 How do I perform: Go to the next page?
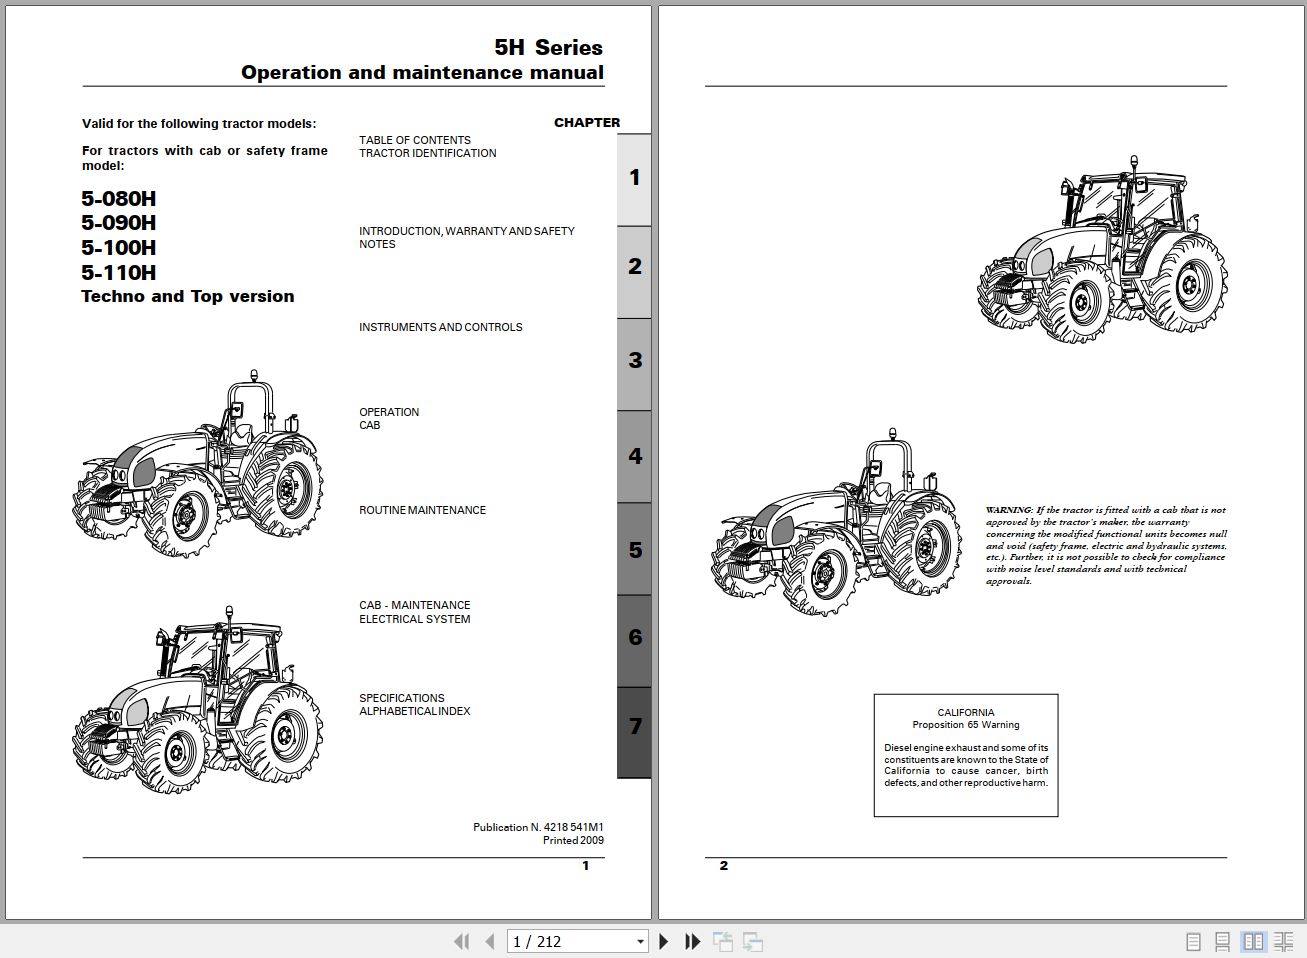click(x=664, y=941)
